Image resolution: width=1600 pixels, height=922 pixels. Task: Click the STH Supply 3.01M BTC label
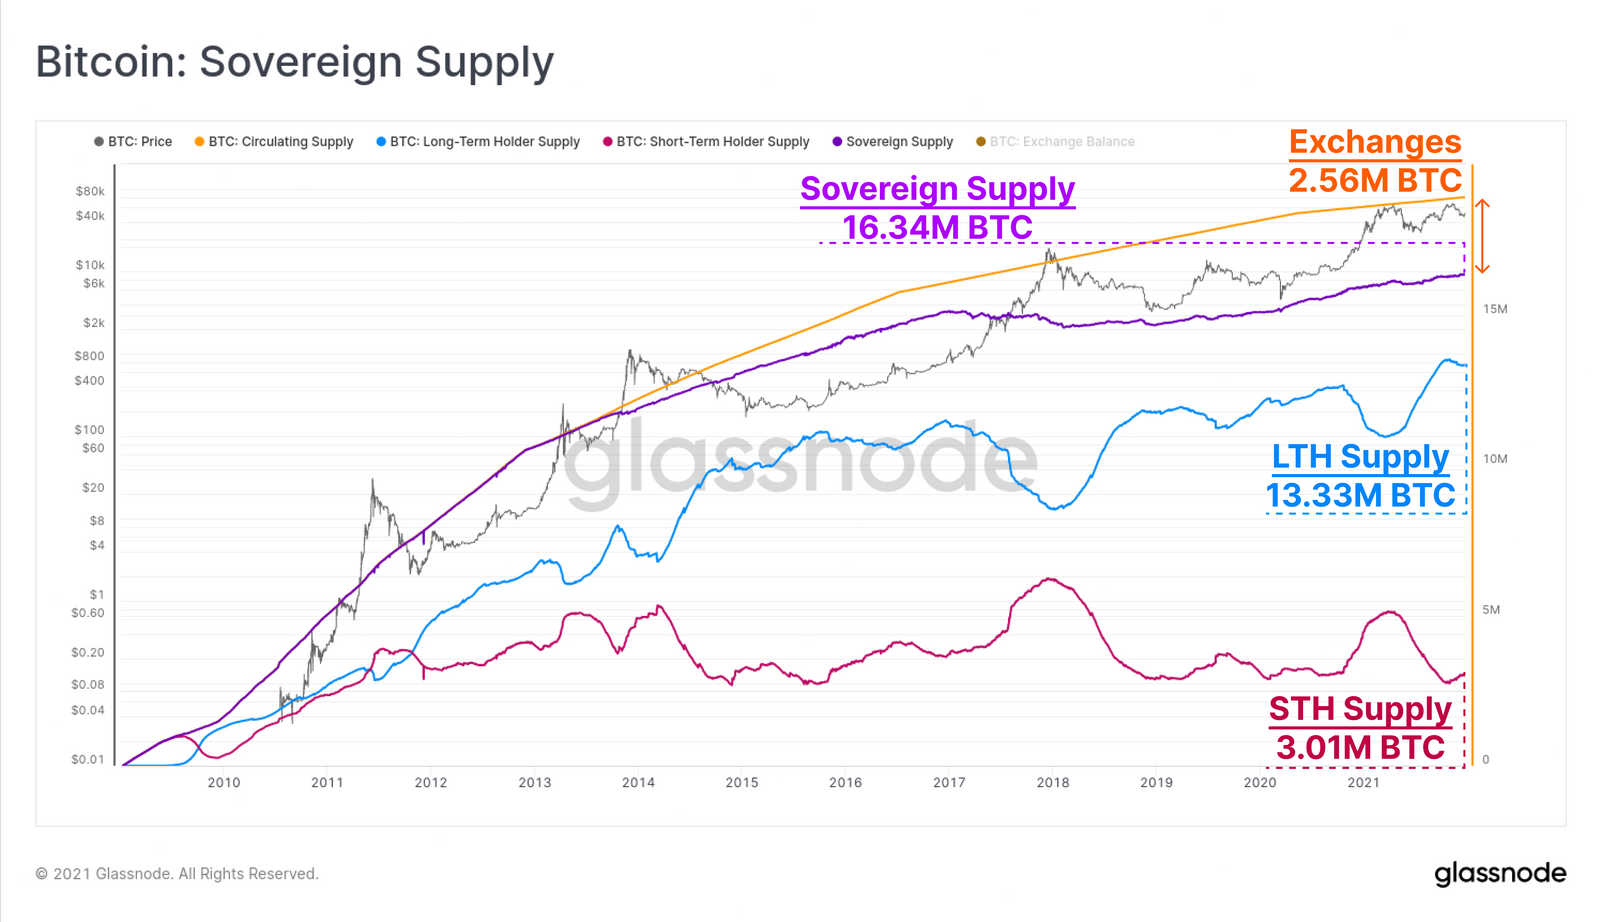pyautogui.click(x=1360, y=728)
